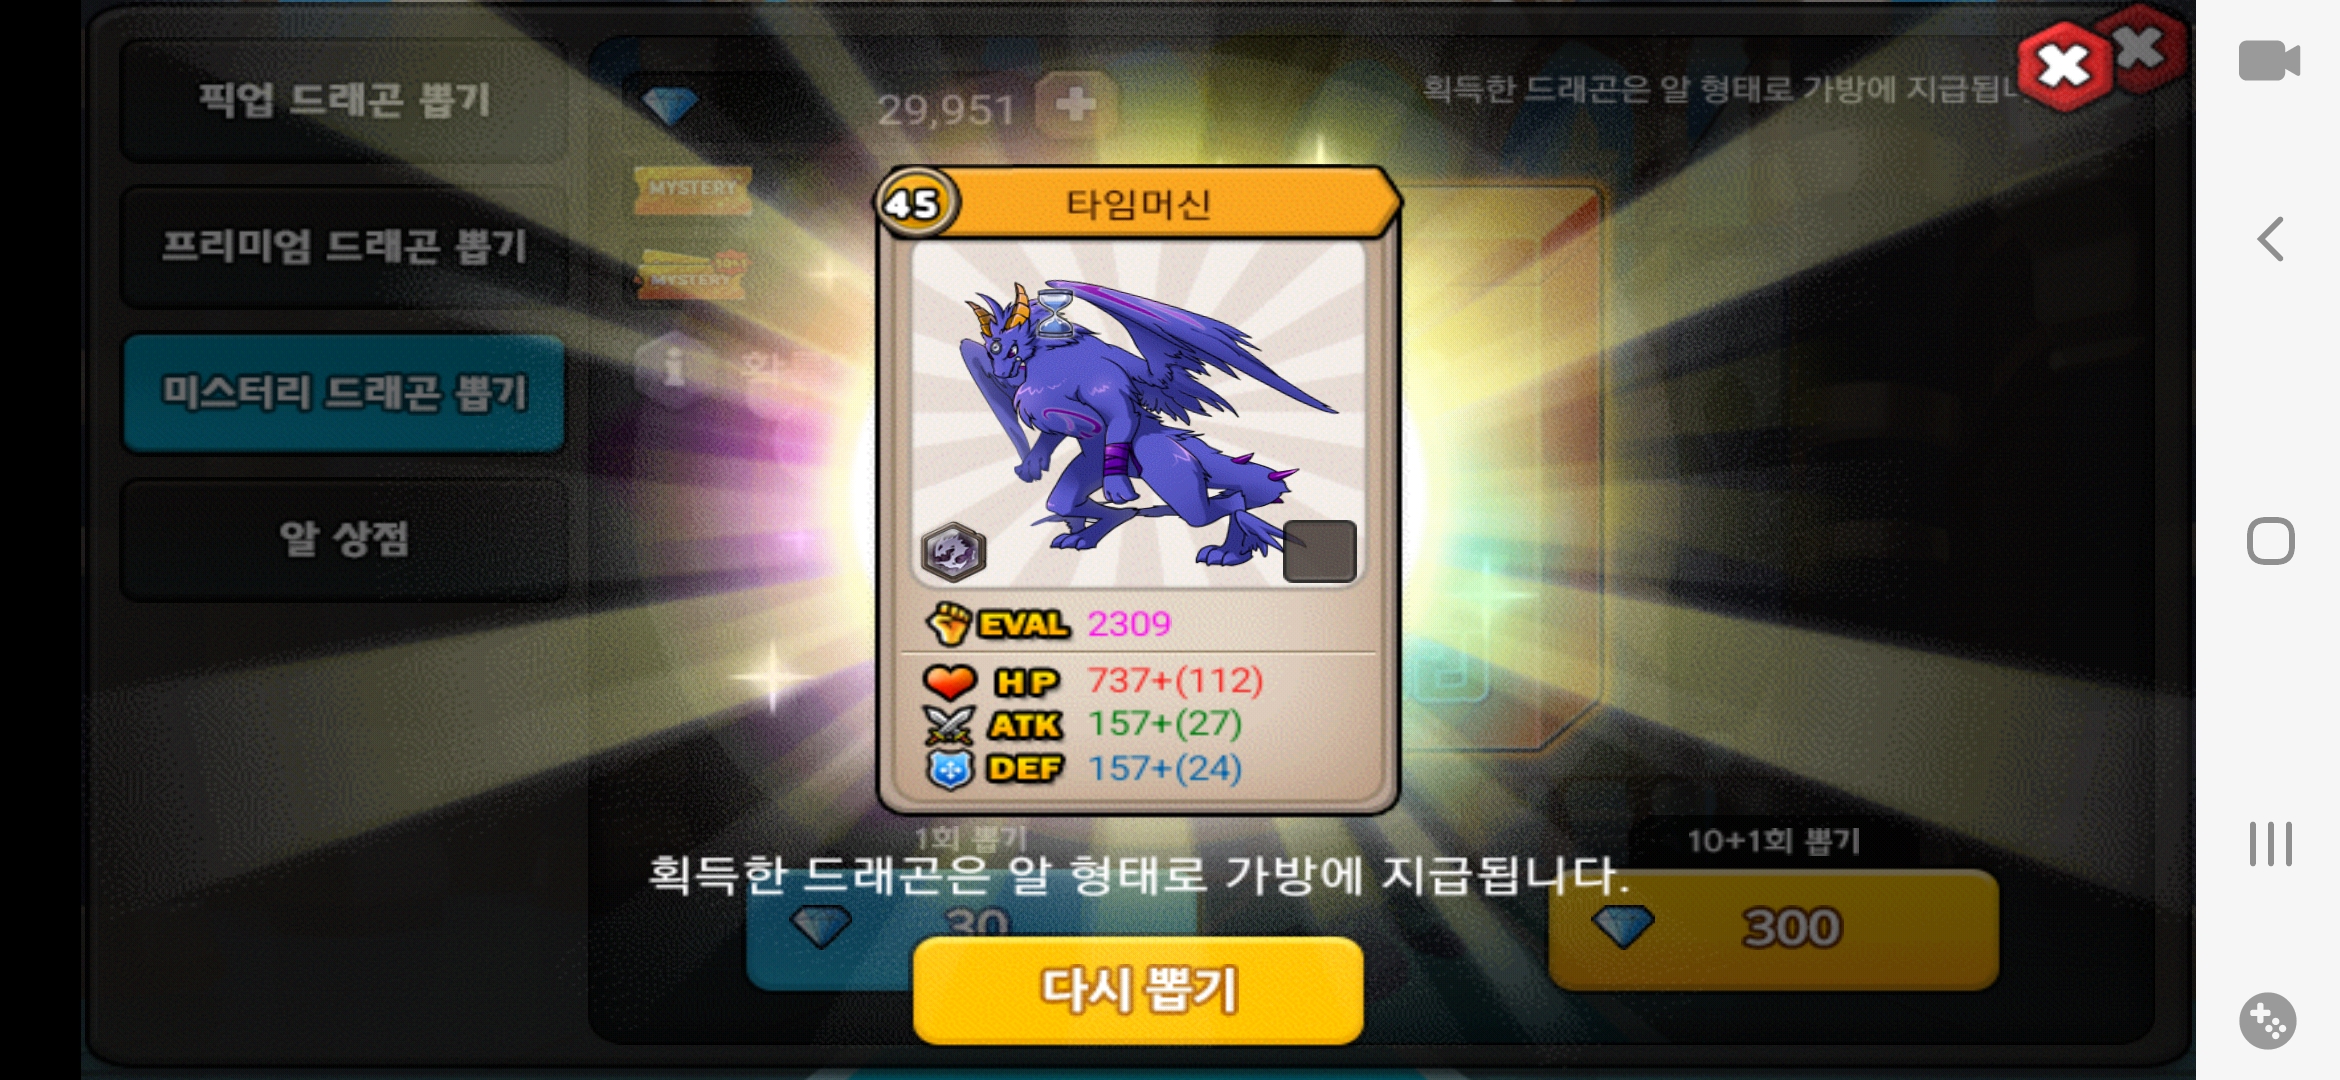Viewport: 2340px width, 1080px height.
Task: Tap the screen record camera icon
Action: 2269,61
